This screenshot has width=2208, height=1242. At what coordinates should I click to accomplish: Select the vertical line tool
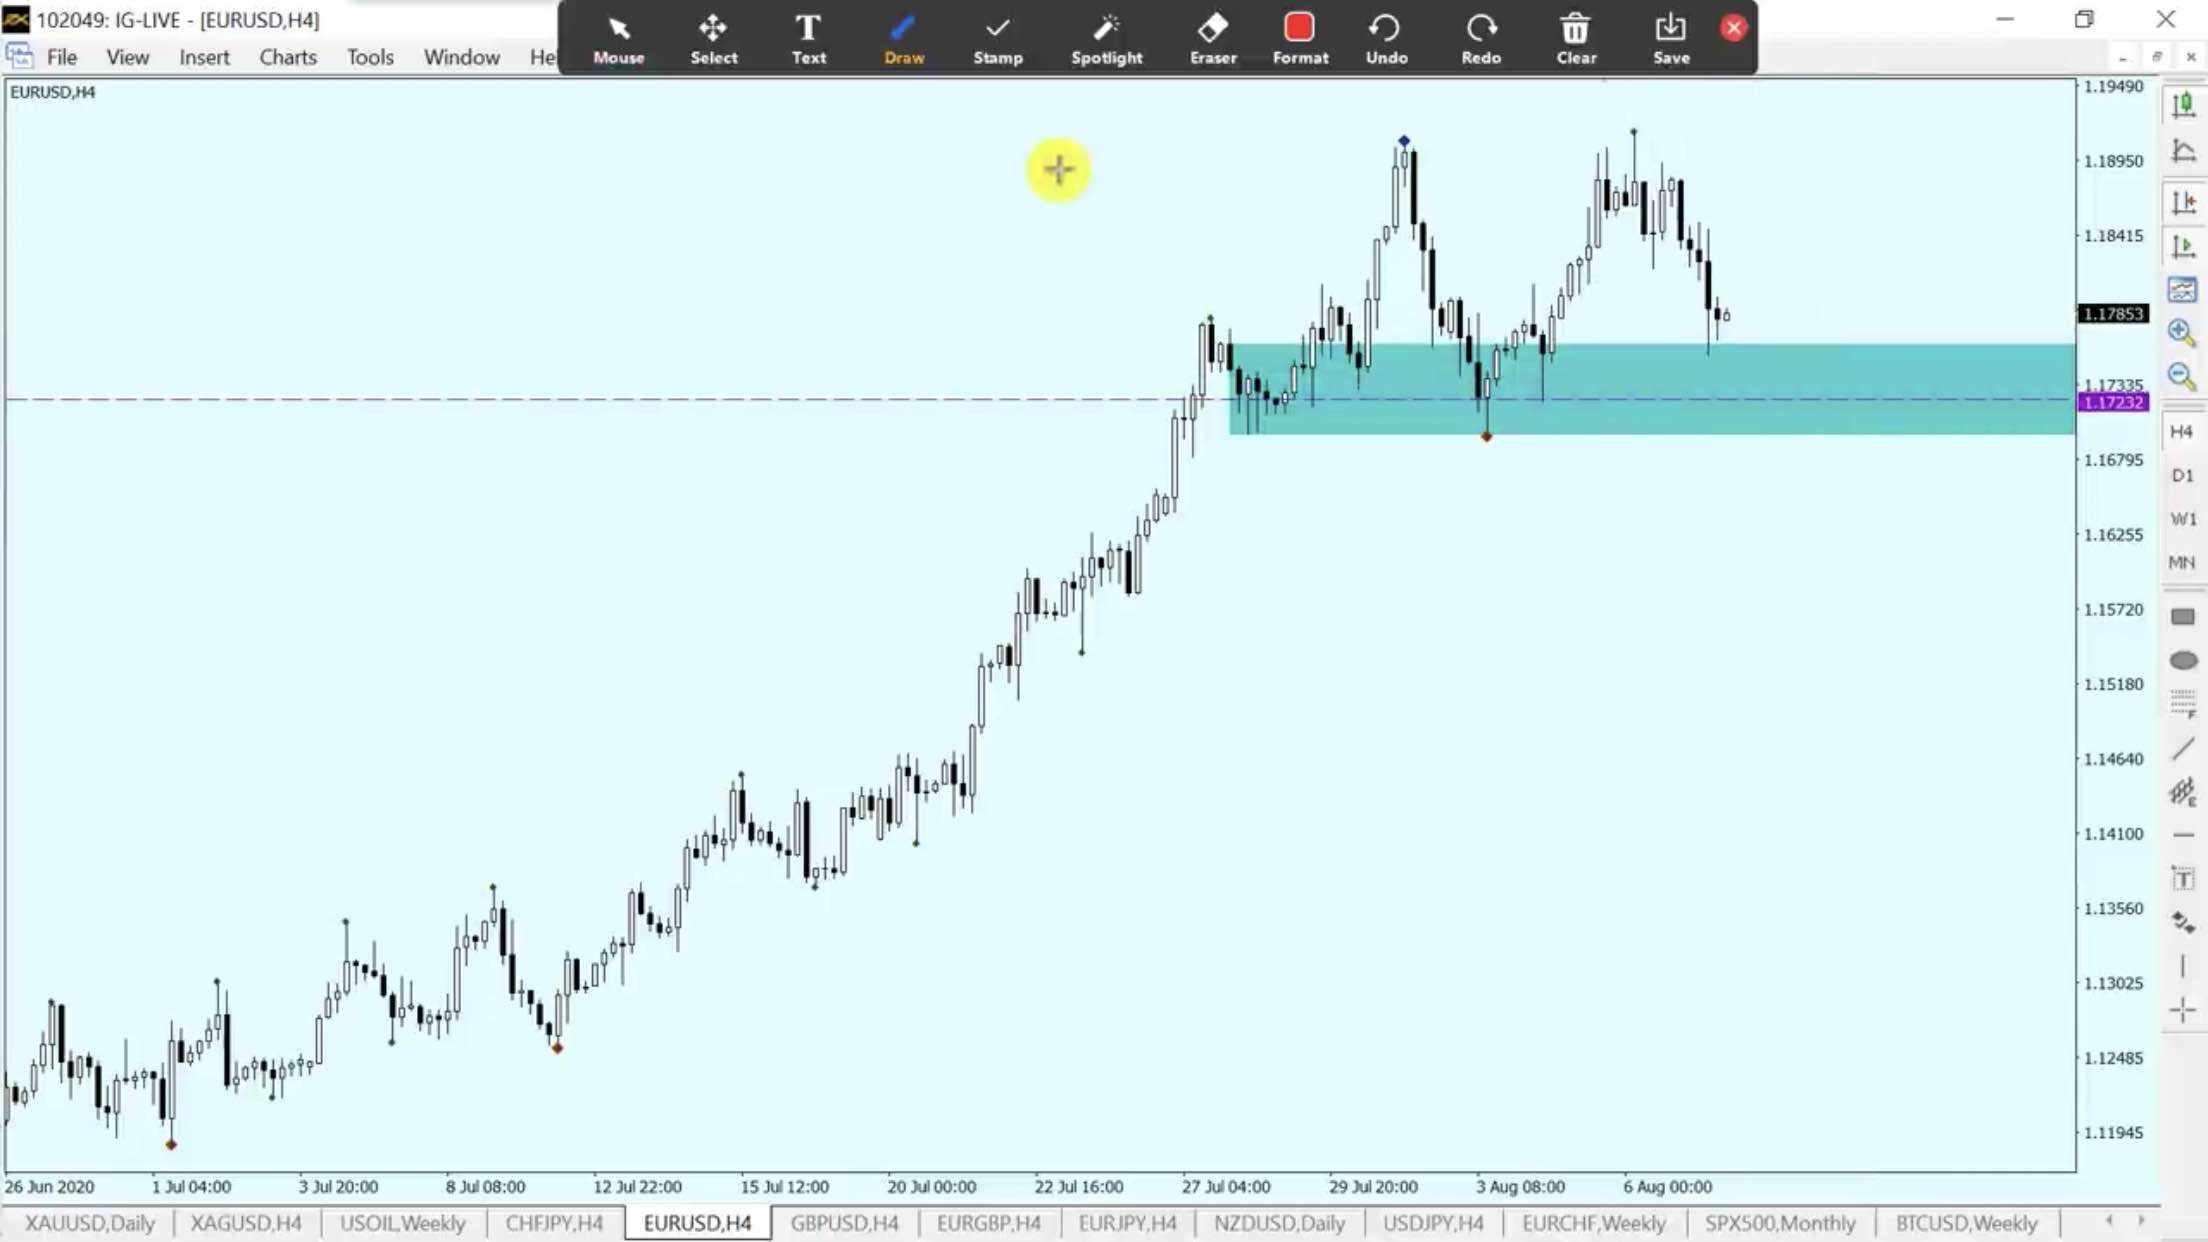2183,966
